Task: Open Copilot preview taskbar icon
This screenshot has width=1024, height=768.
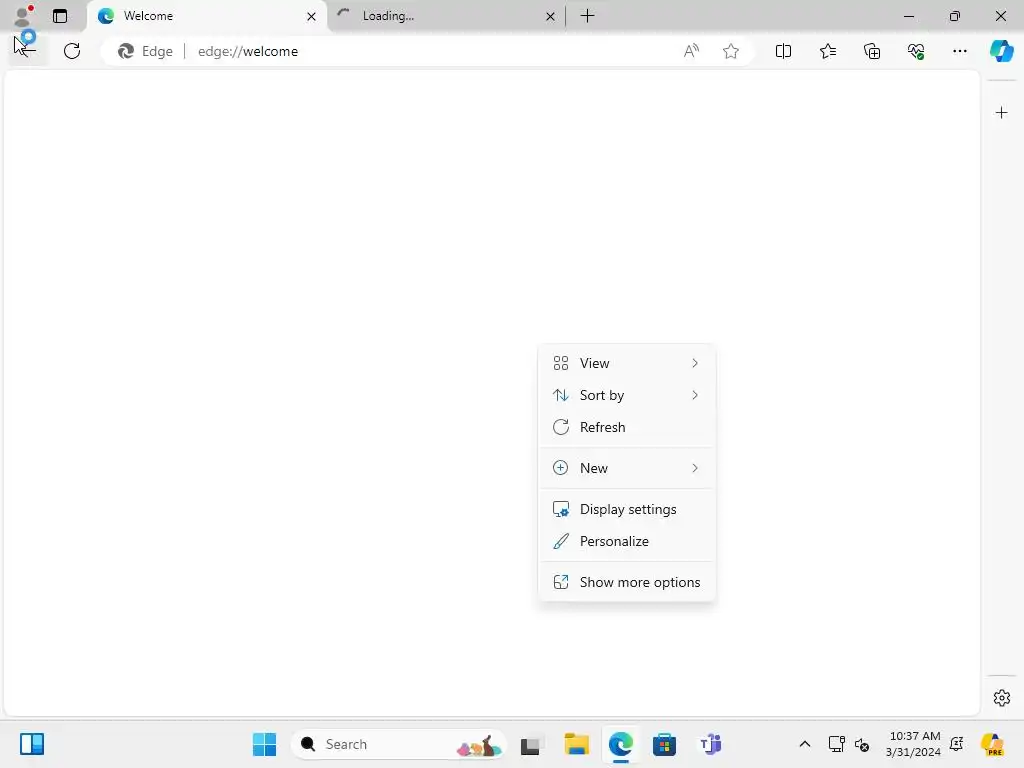Action: point(992,744)
